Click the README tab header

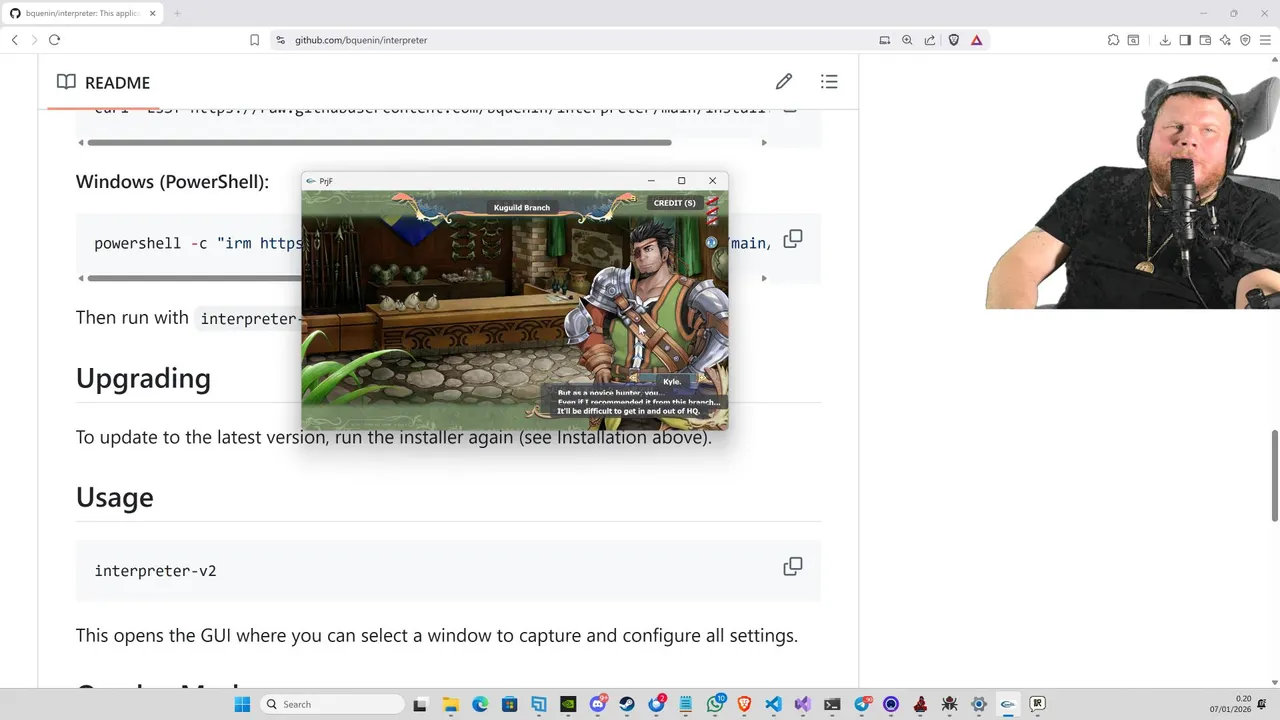[x=103, y=83]
